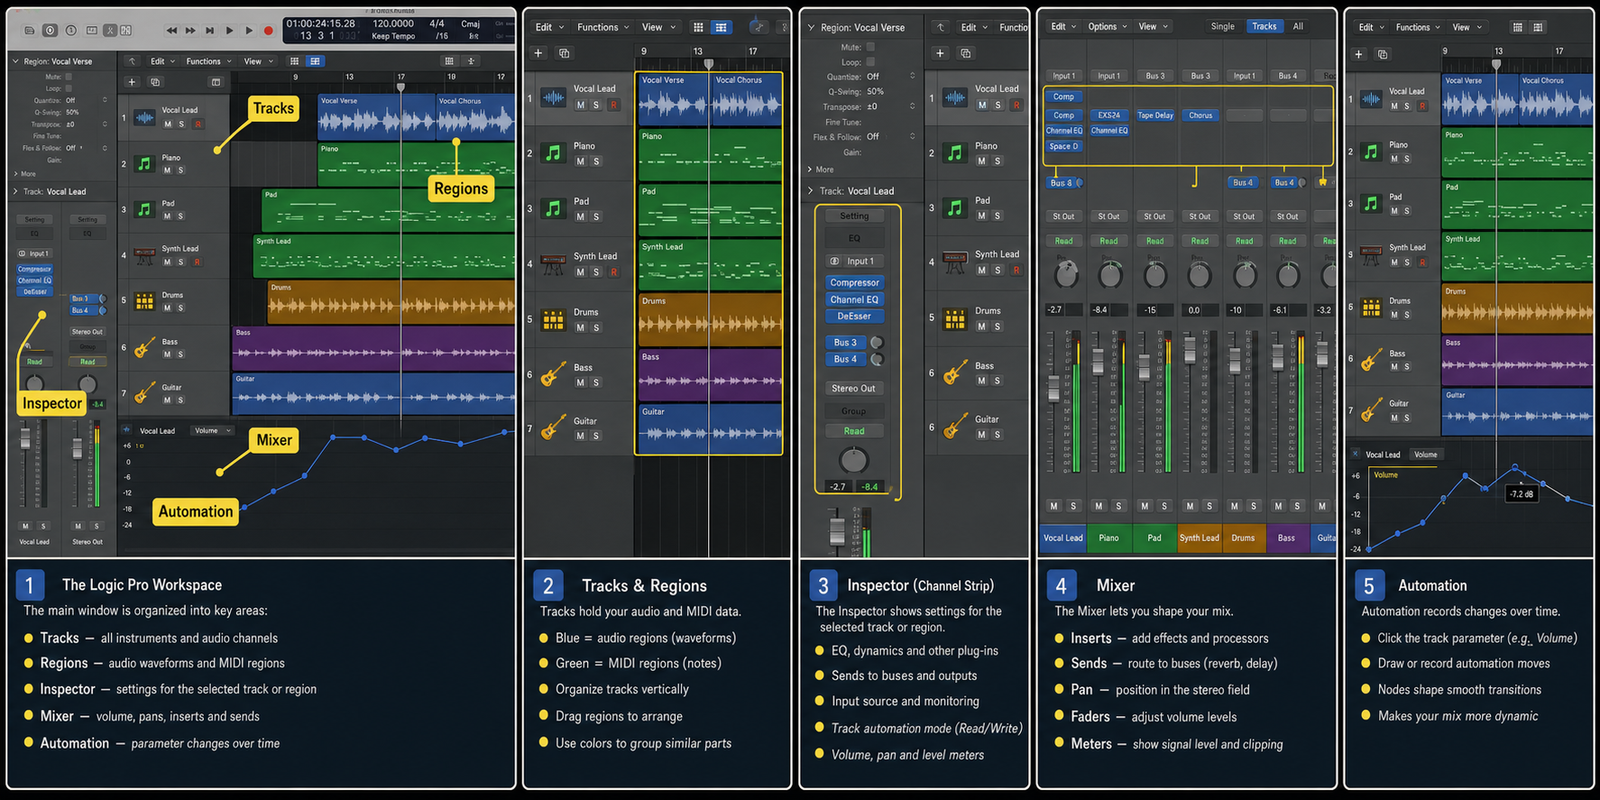The width and height of the screenshot is (1600, 800).
Task: Open the Library icon in the Workspace control bar
Action: 29,31
